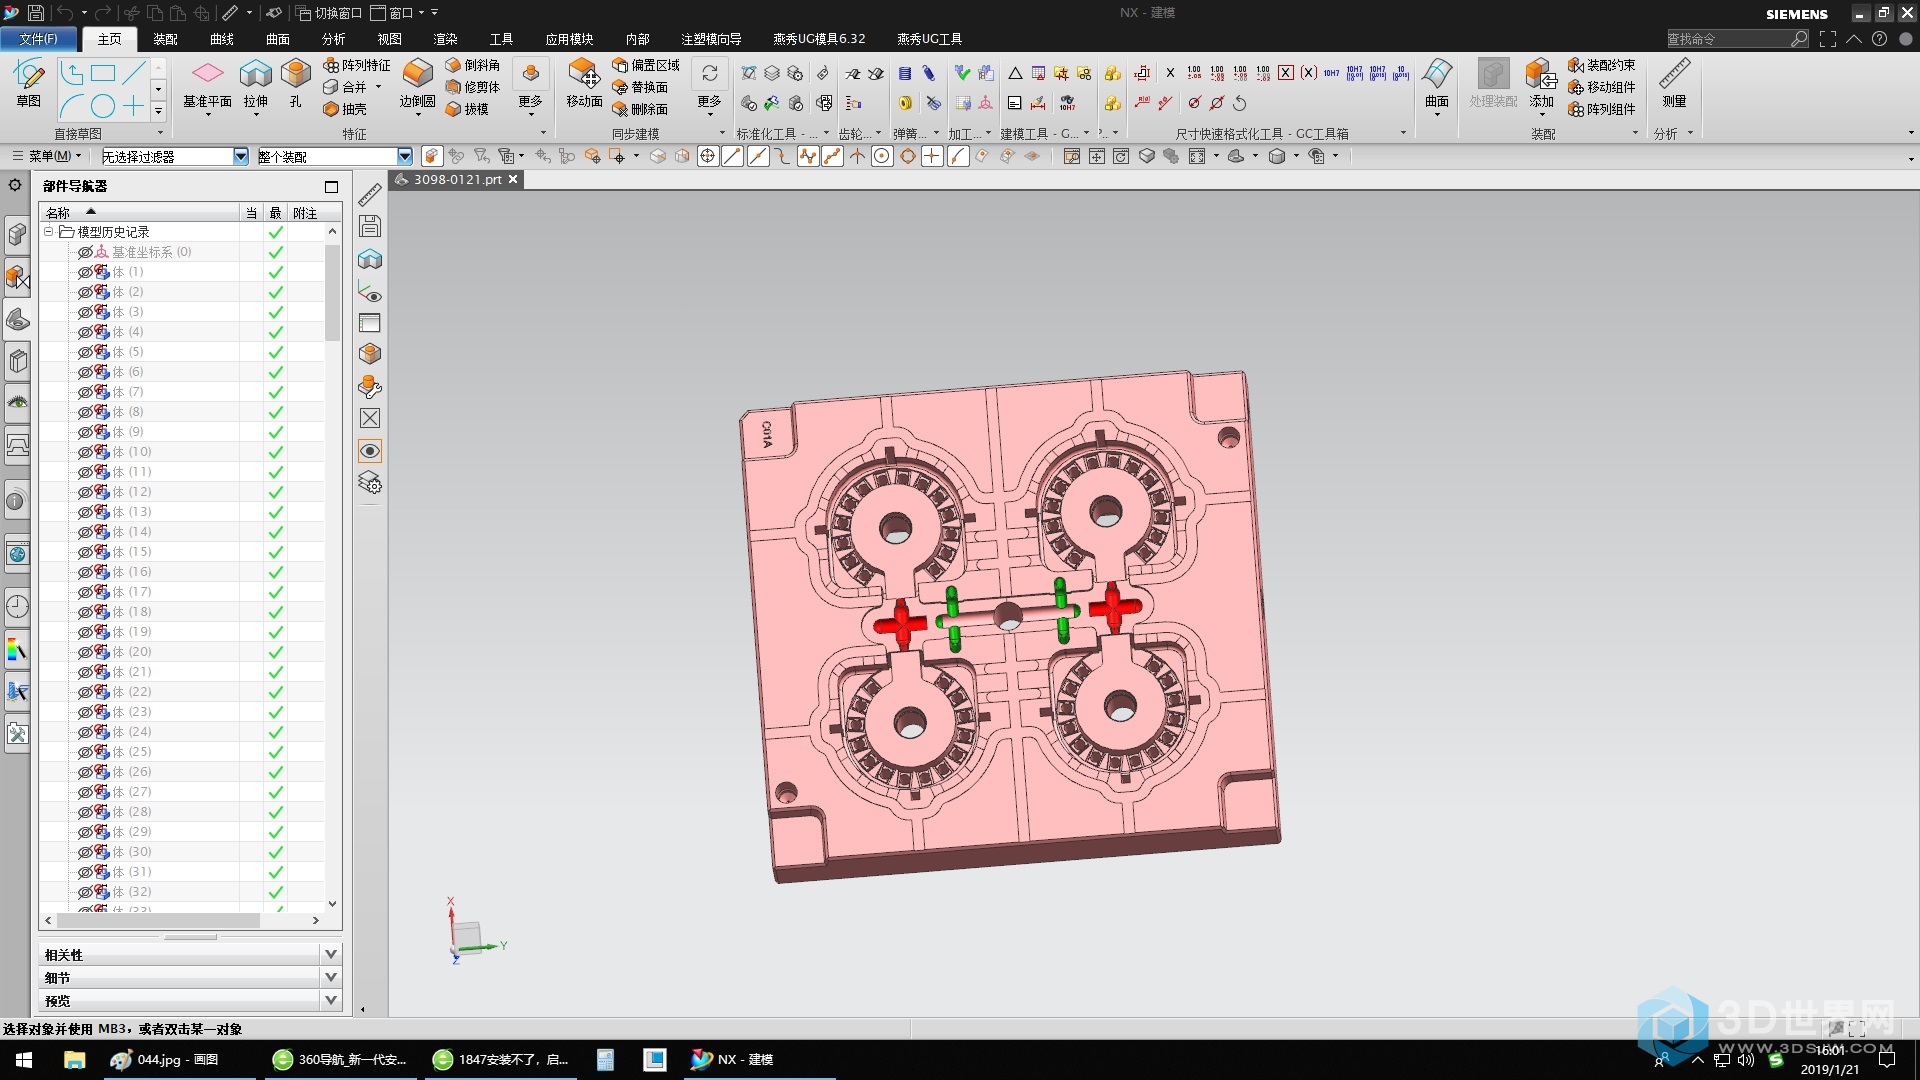Choose 删除面 delete face
The height and width of the screenshot is (1080, 1920).
pos(640,109)
